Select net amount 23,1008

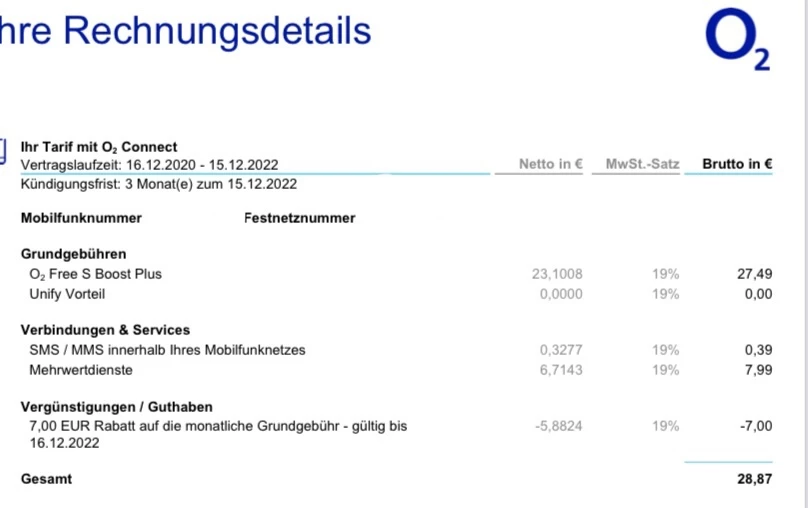tap(557, 274)
